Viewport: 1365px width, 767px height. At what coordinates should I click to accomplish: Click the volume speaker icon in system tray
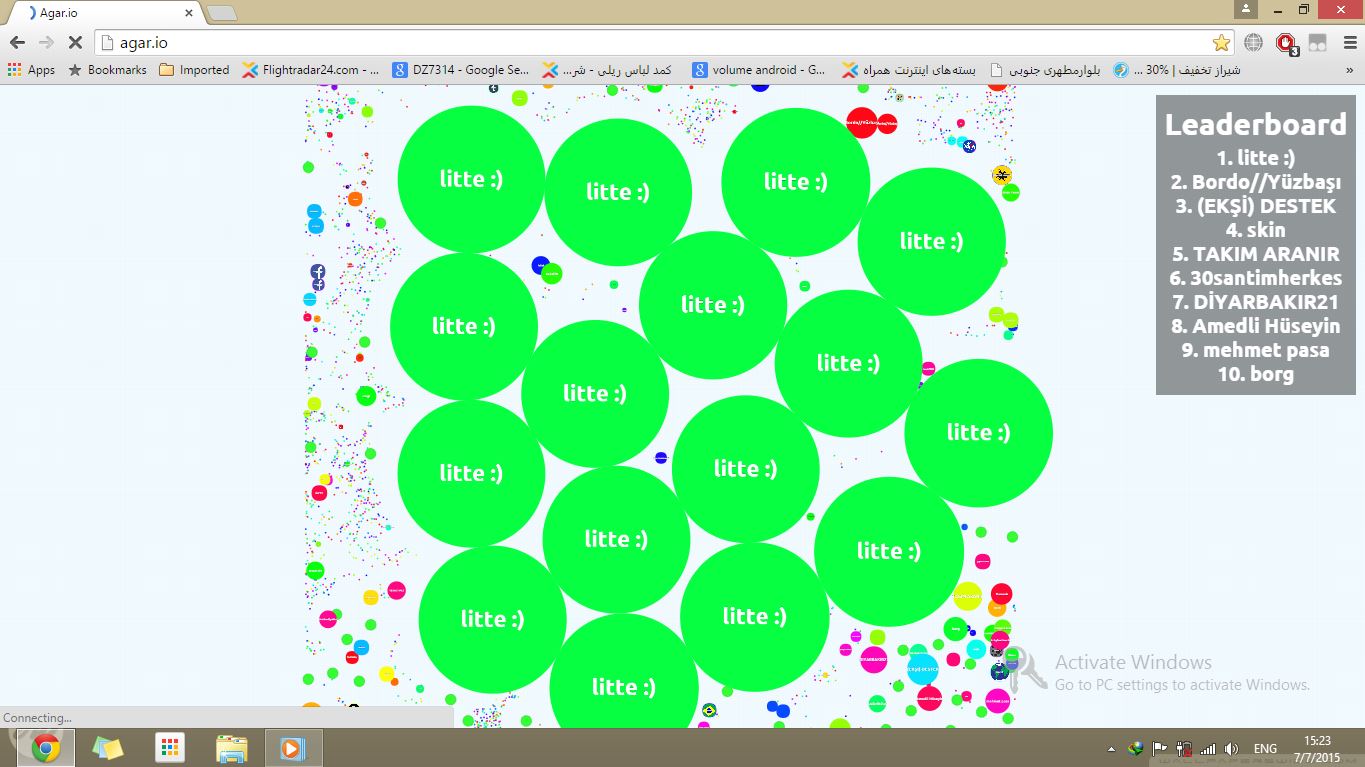click(1231, 748)
